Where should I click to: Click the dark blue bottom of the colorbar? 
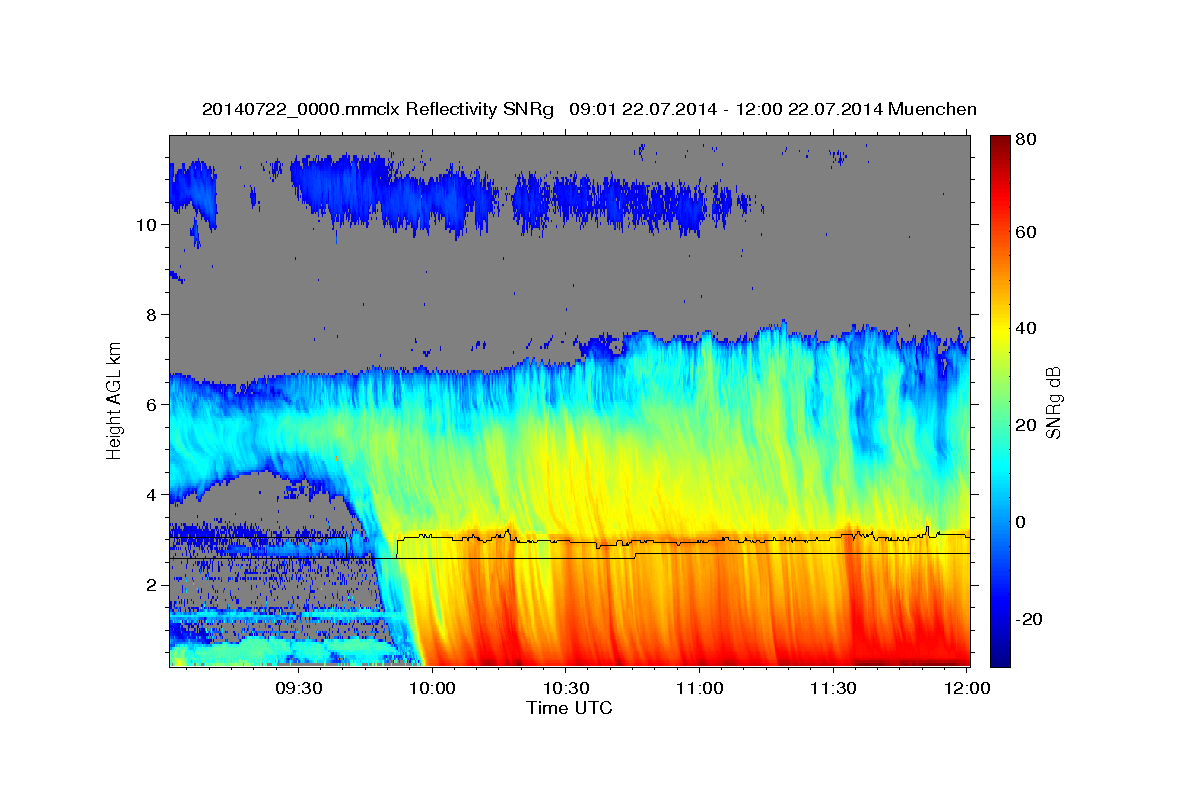pyautogui.click(x=1000, y=657)
